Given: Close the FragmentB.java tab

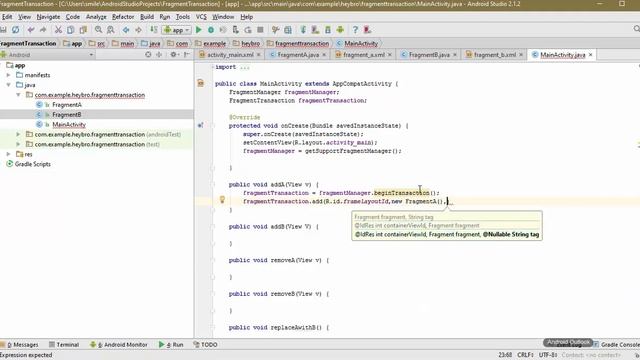Looking at the screenshot, I should tap(455, 55).
